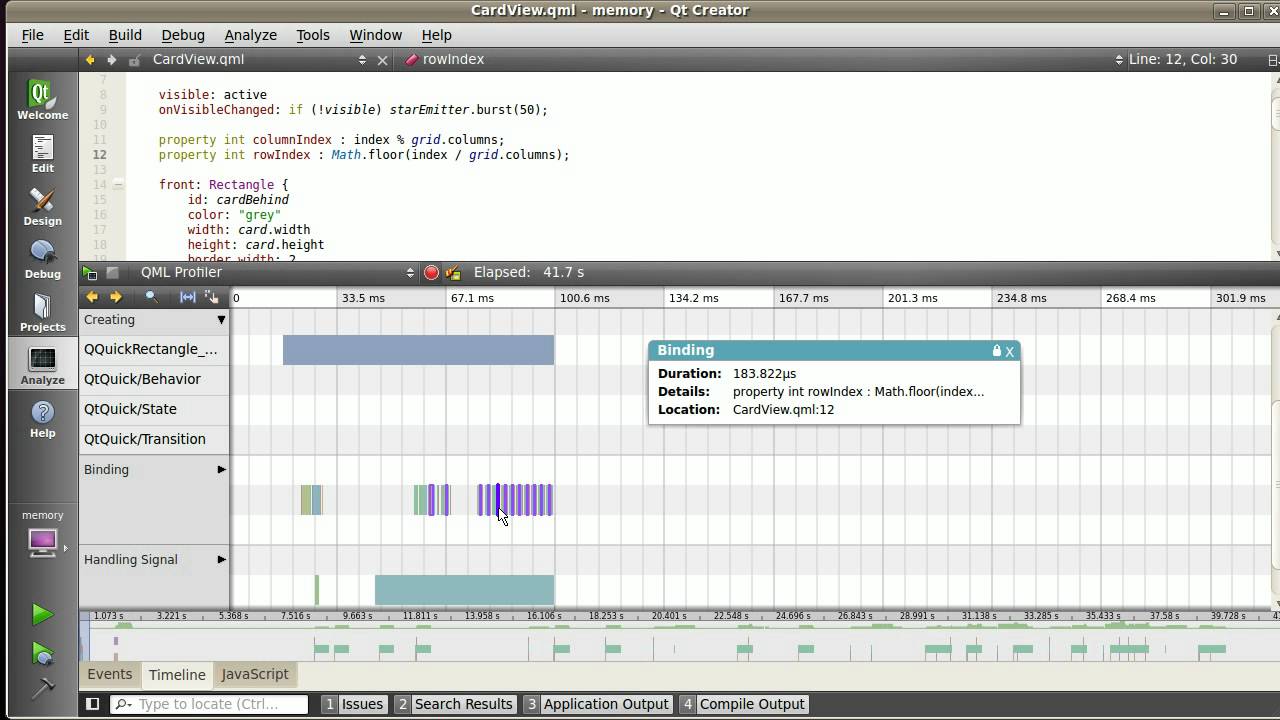This screenshot has width=1280, height=720.
Task: Switch to Edit mode in sidebar
Action: (42, 154)
